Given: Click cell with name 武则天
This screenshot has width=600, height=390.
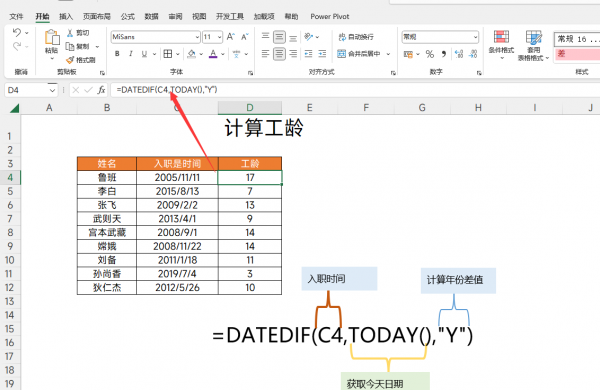Looking at the screenshot, I should pos(107,219).
